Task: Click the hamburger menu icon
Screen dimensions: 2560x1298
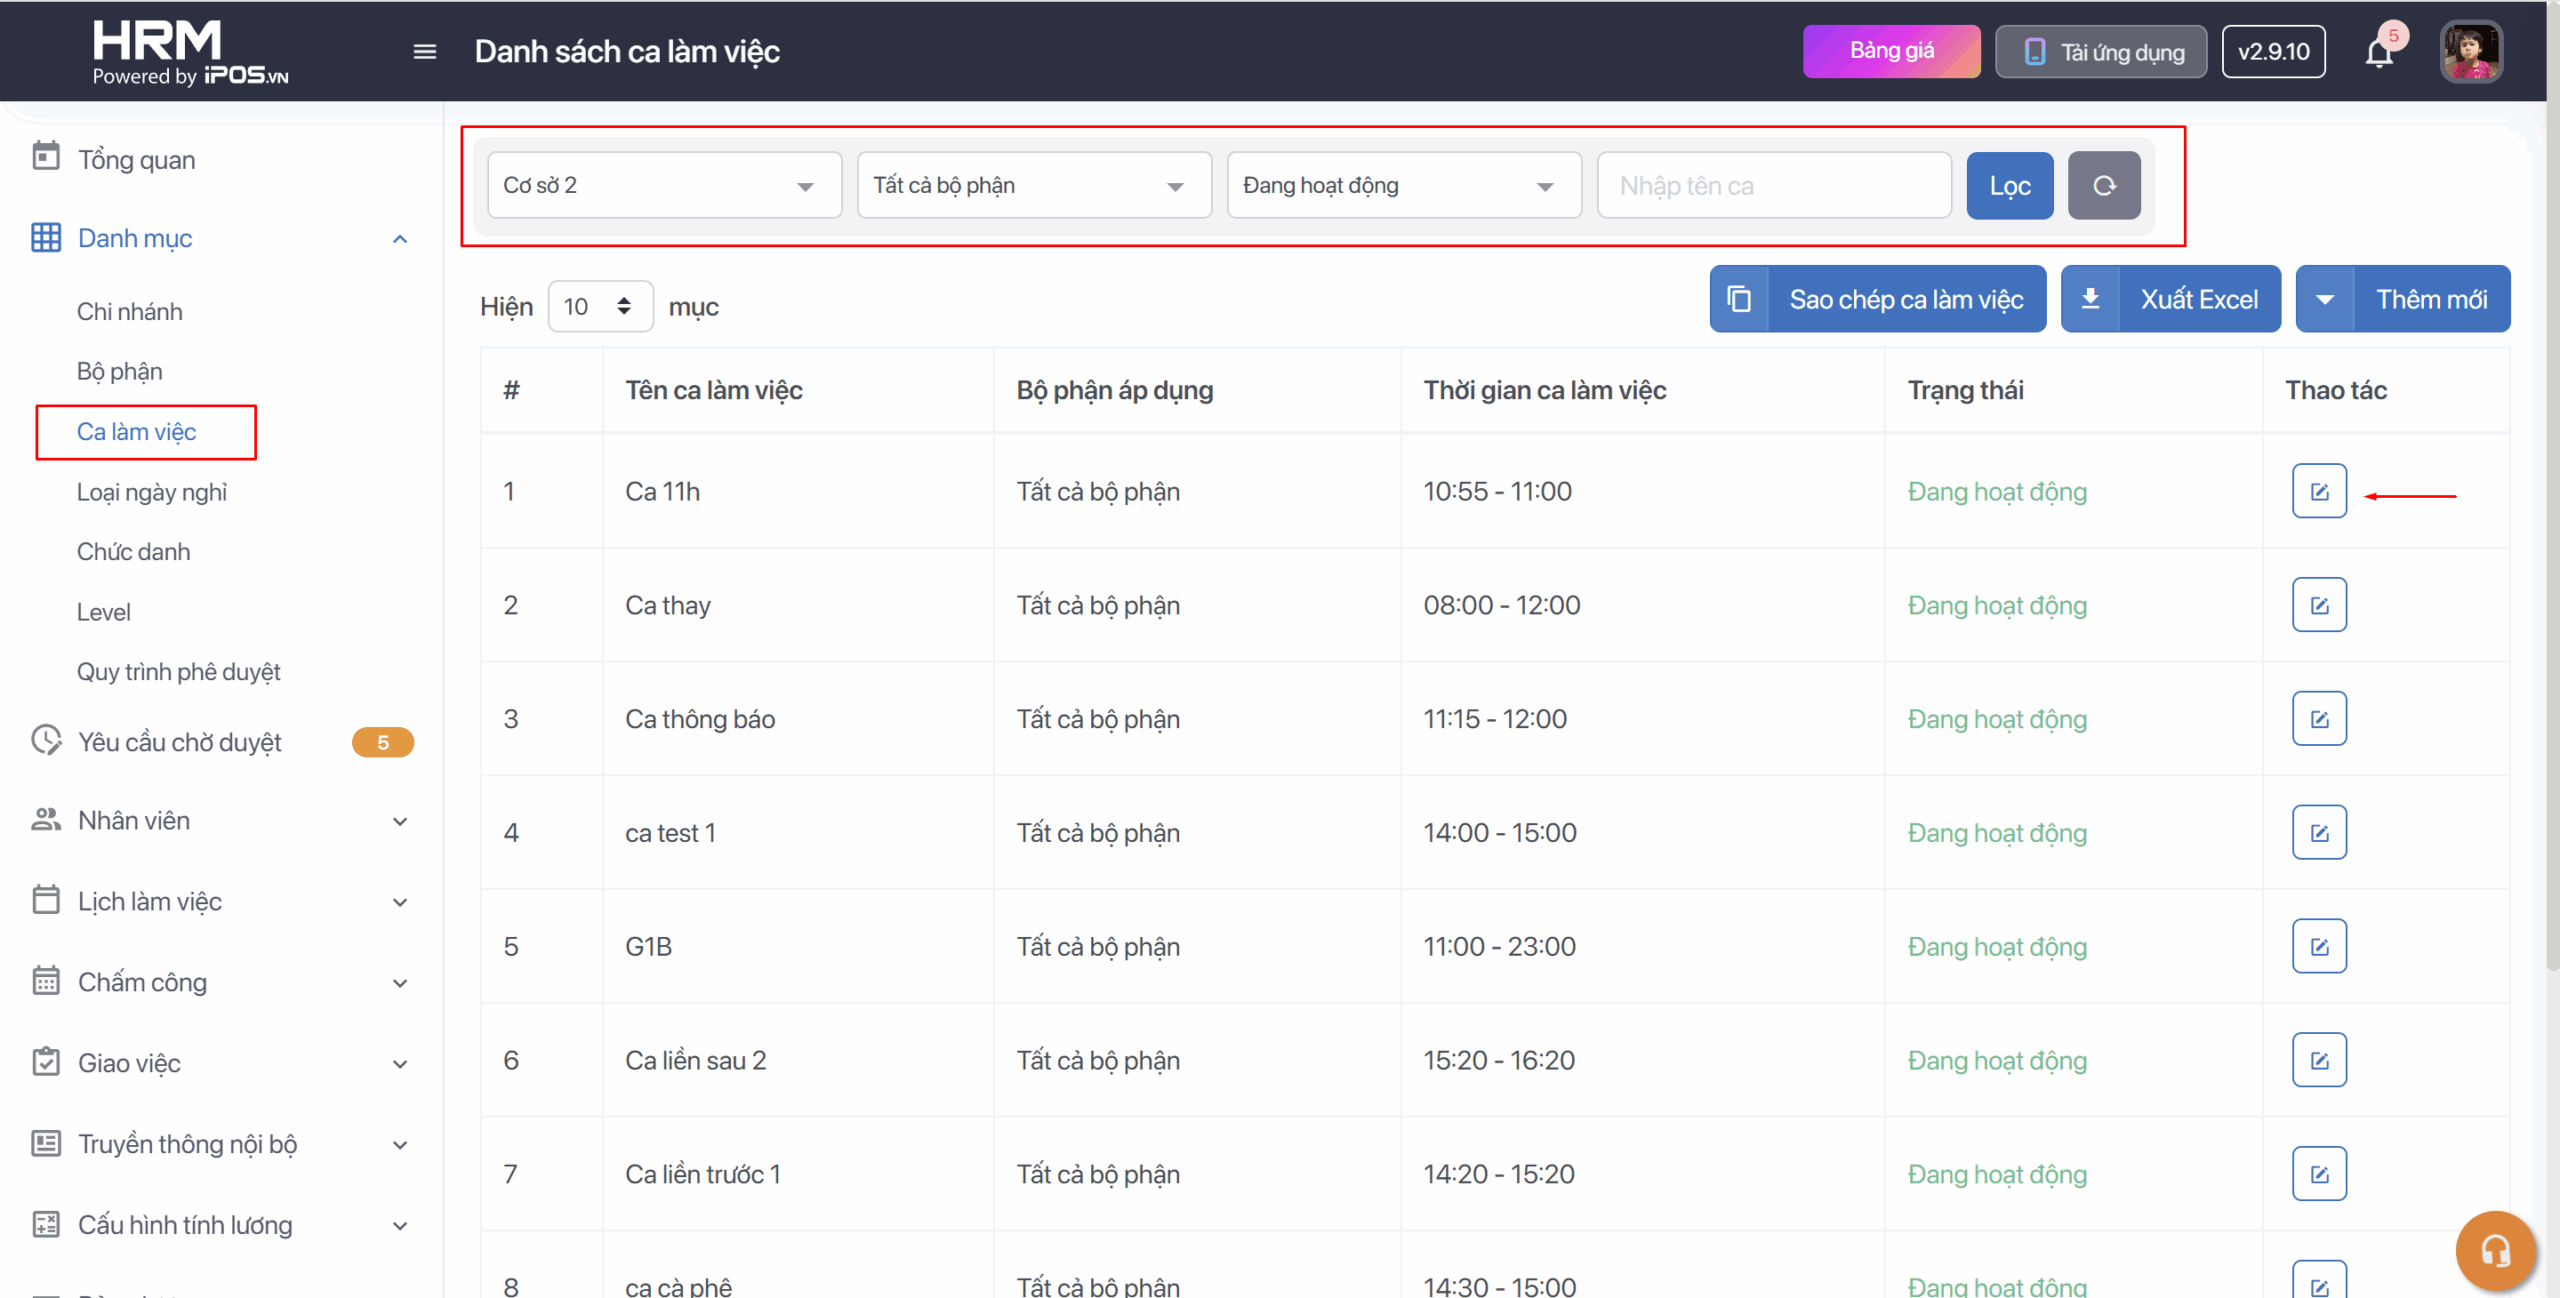Action: (x=424, y=52)
